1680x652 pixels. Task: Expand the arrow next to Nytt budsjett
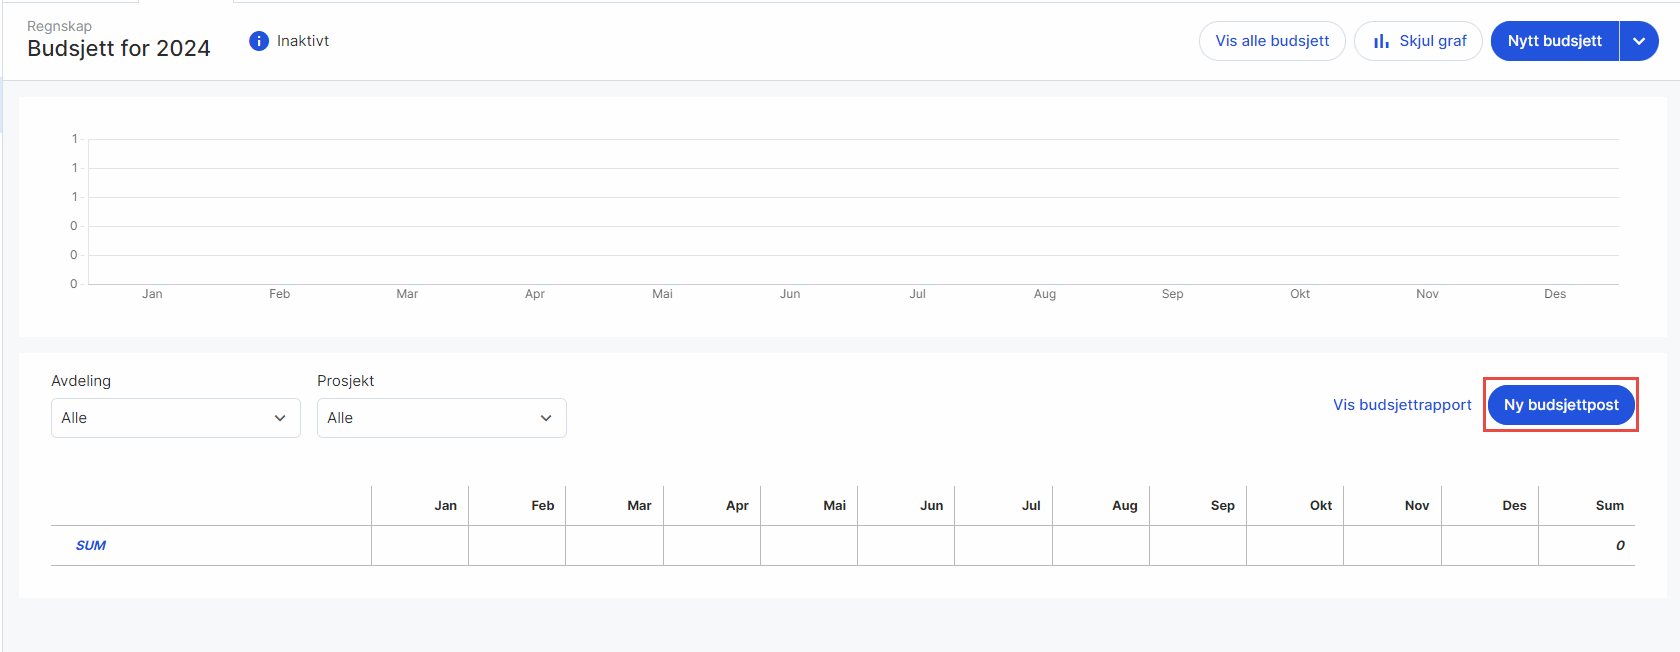pyautogui.click(x=1639, y=41)
